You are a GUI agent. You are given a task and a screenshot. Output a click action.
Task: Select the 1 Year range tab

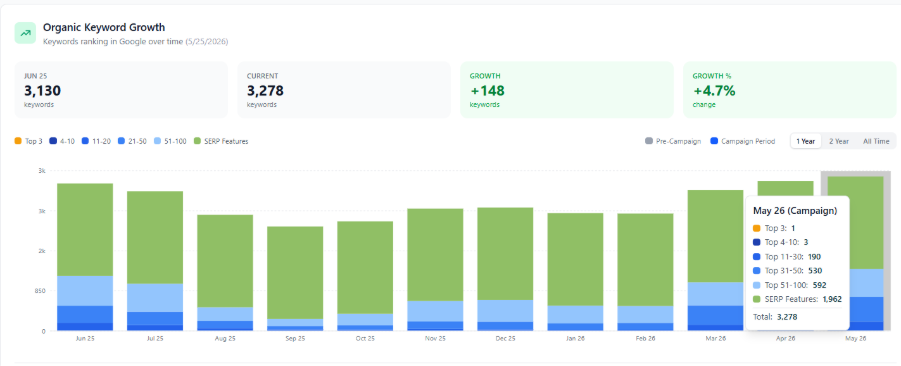click(x=806, y=141)
